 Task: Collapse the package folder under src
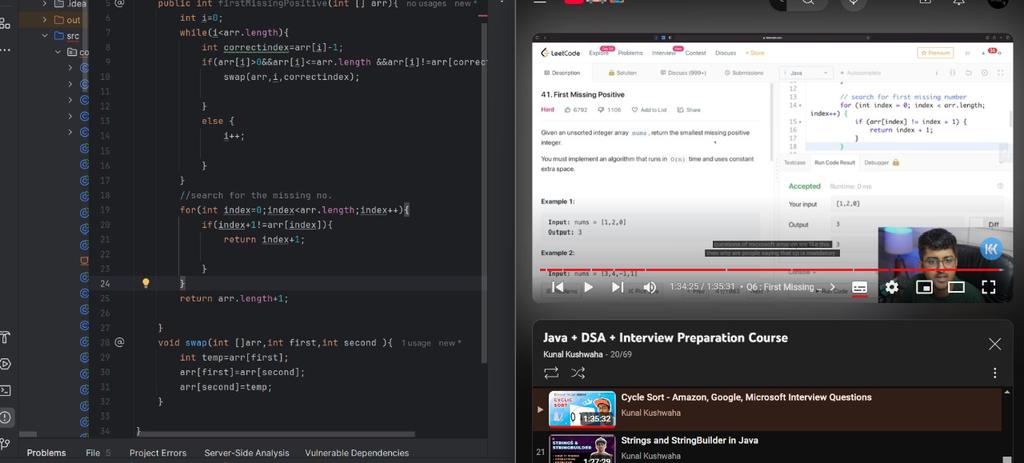click(57, 52)
